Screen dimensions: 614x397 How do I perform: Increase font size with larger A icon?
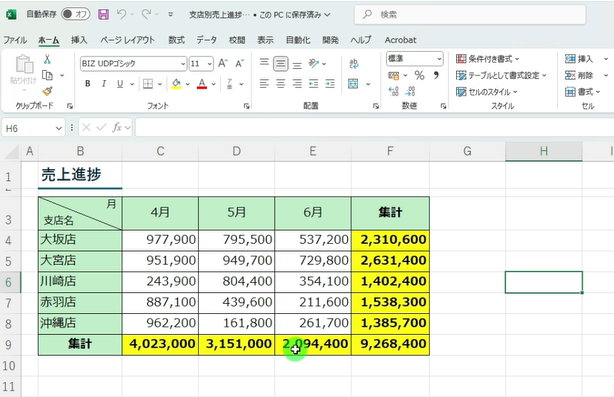222,63
